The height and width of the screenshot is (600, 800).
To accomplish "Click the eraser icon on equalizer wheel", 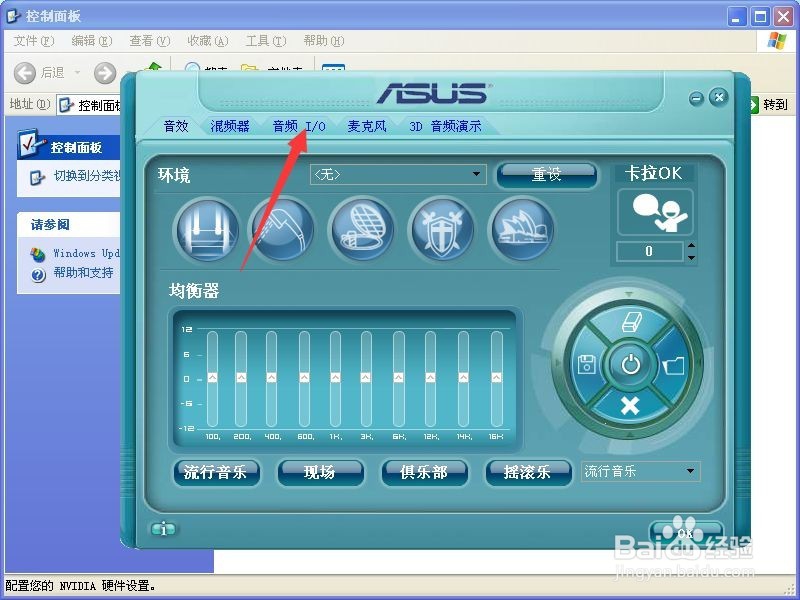I will (x=631, y=322).
